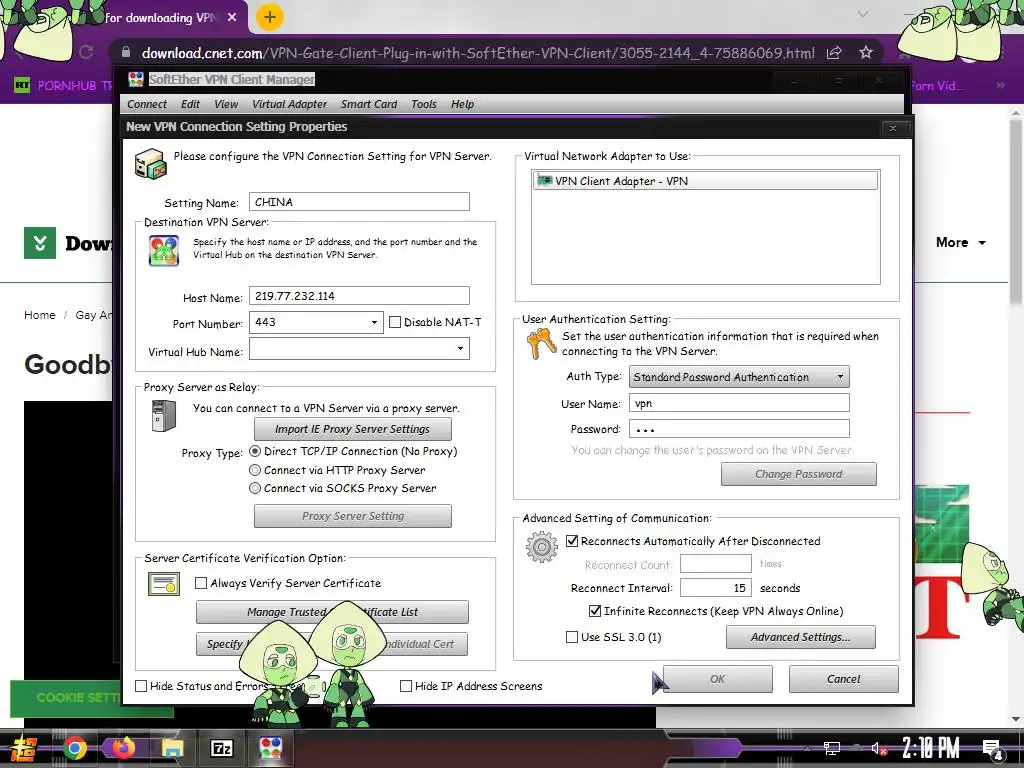The image size is (1024, 768).
Task: Click the User Name field
Action: pos(739,403)
